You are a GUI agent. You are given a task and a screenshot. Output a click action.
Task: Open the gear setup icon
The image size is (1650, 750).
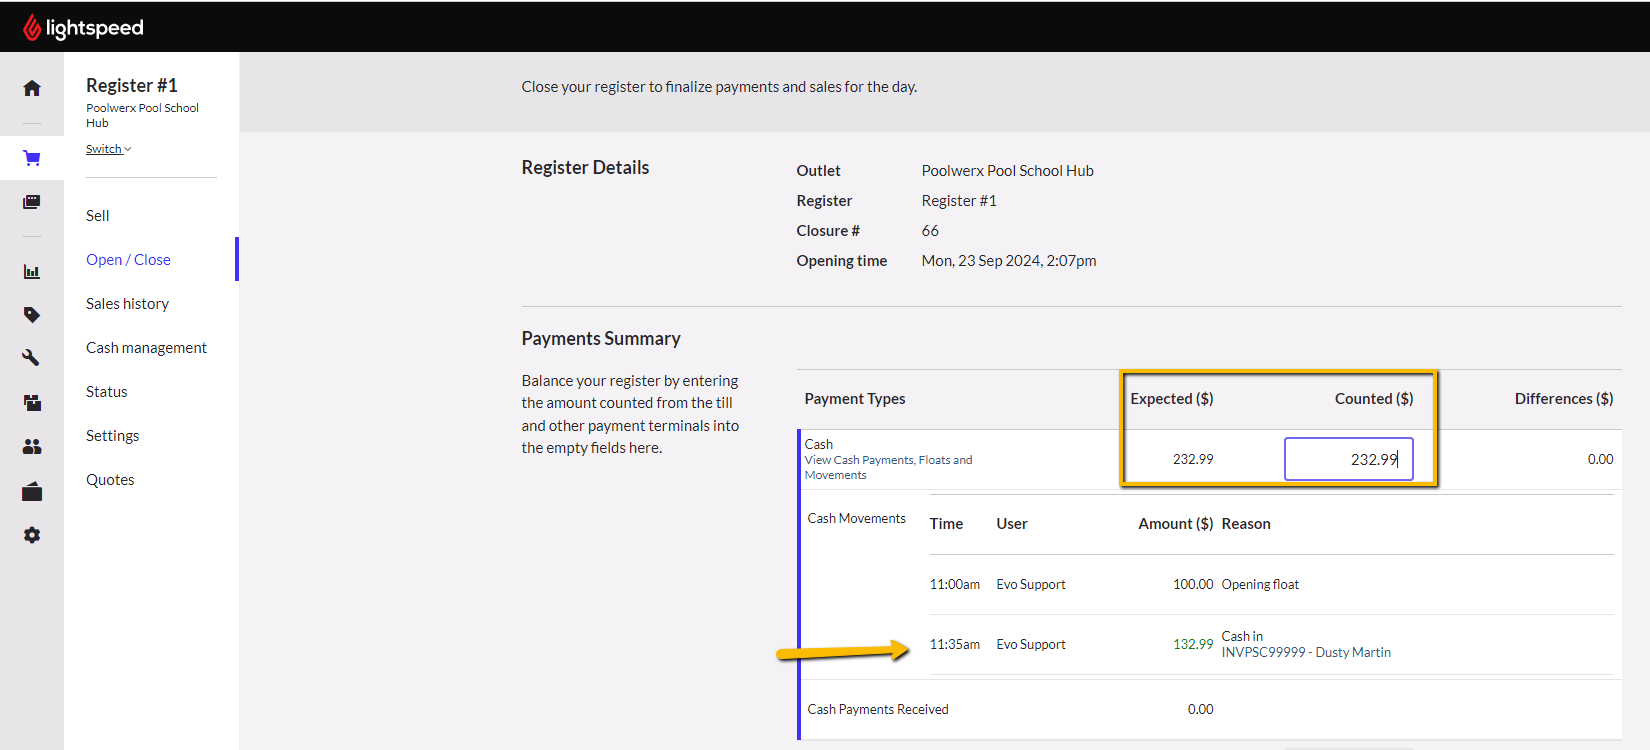click(x=32, y=535)
